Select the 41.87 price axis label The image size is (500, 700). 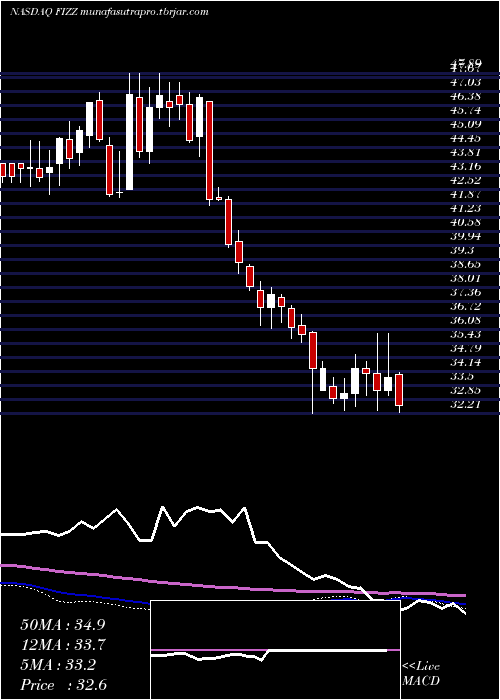(x=465, y=194)
